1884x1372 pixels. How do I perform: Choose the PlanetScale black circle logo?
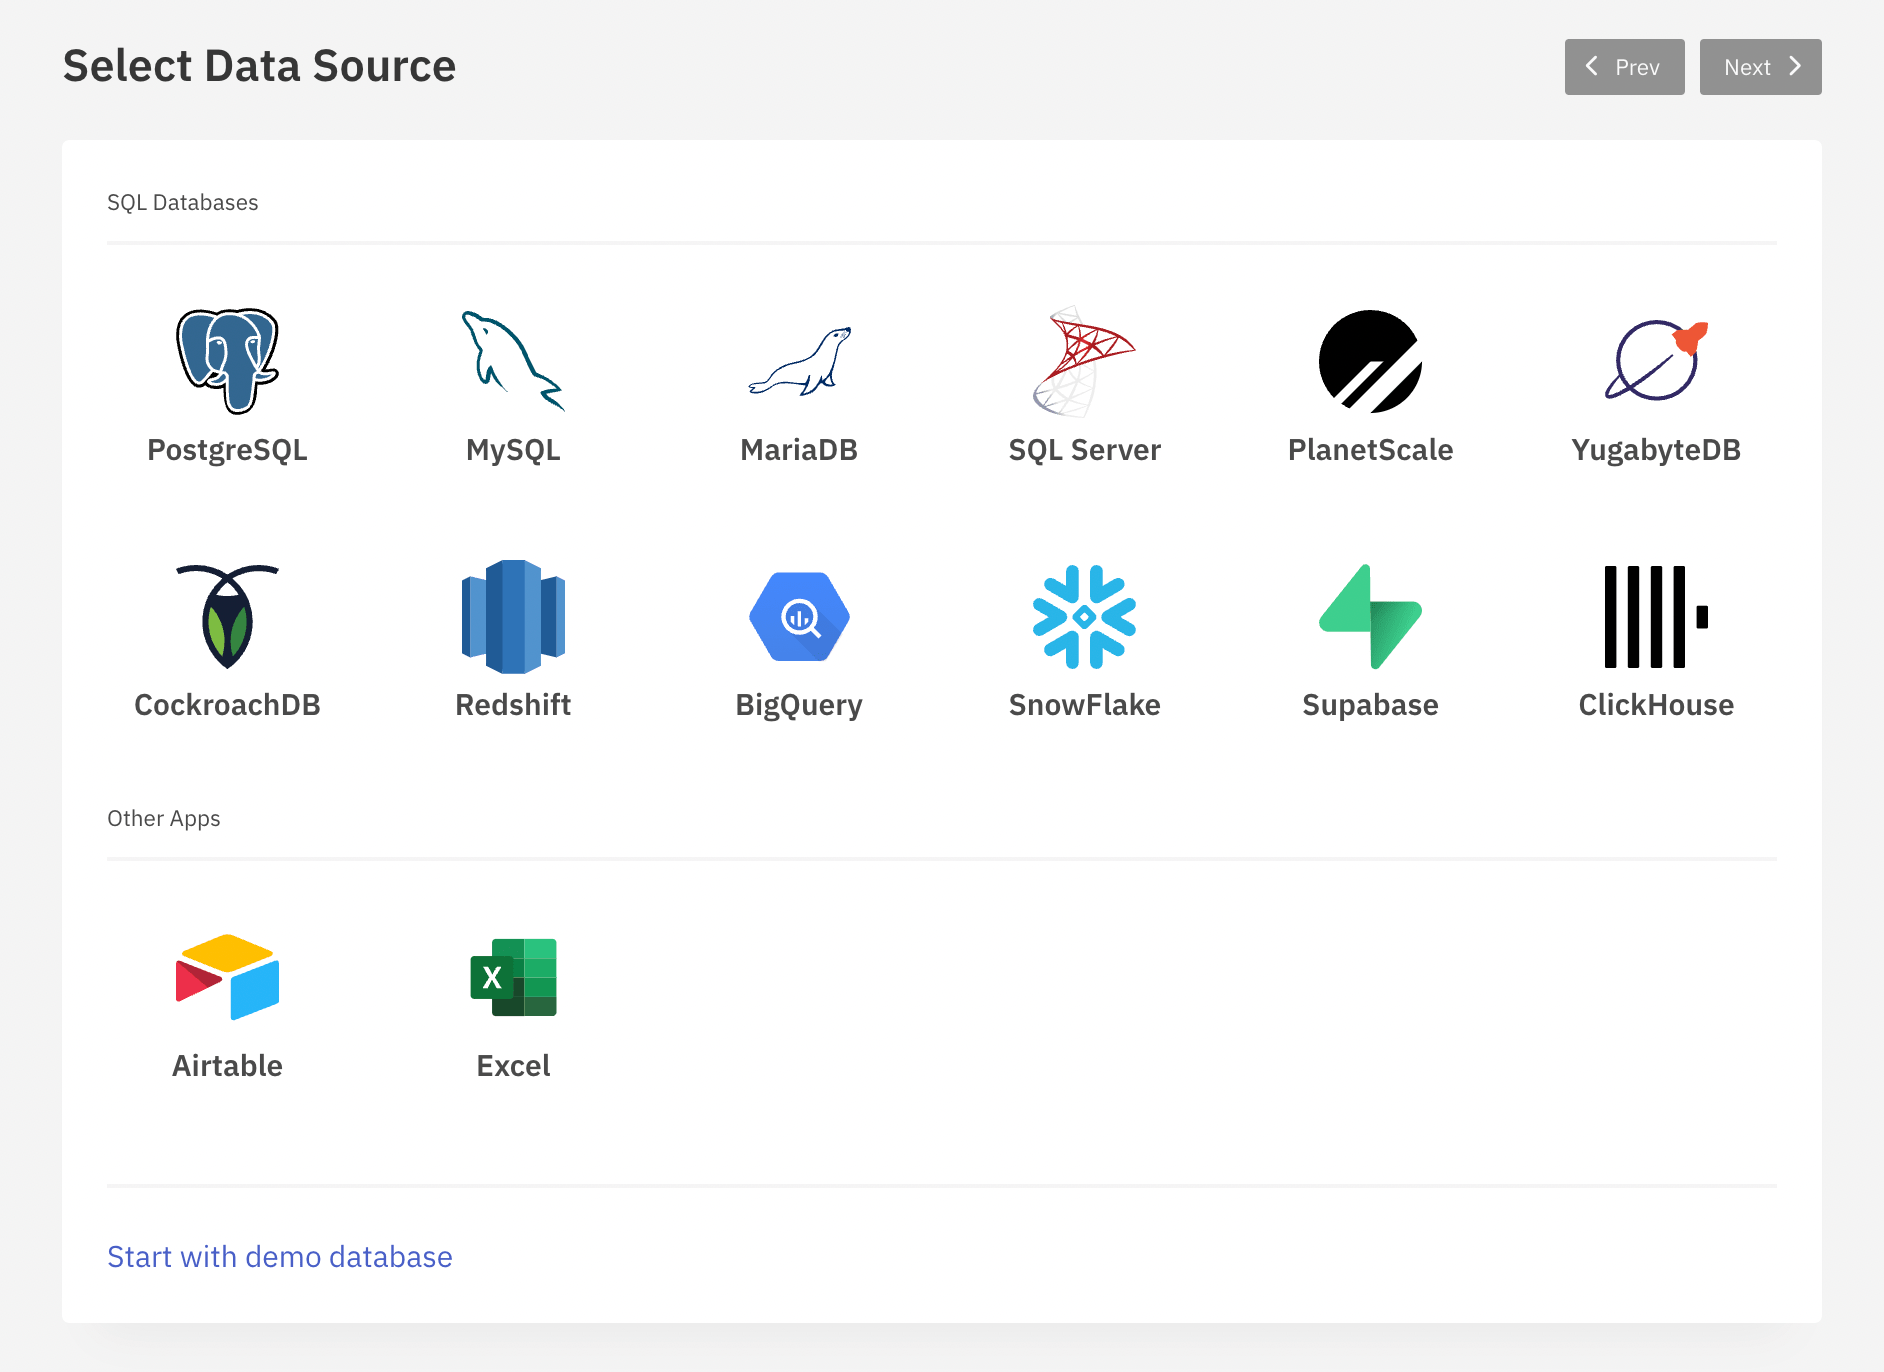pos(1370,361)
